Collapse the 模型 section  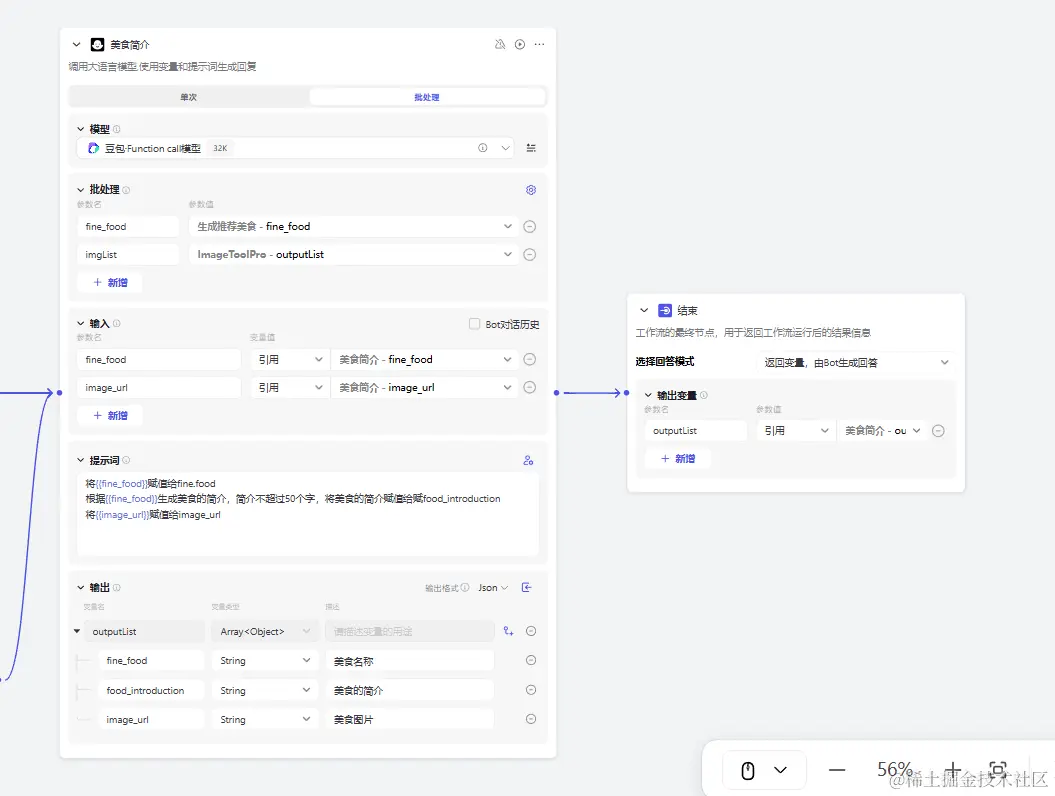coord(81,129)
